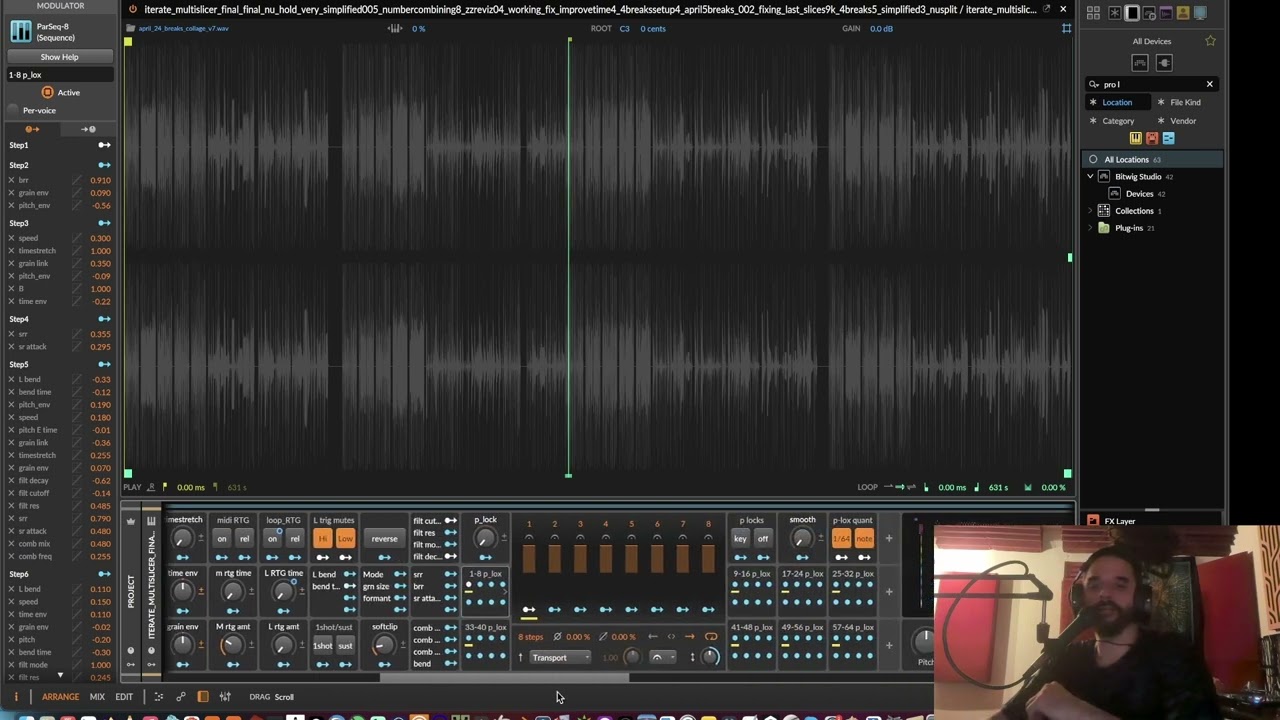Toggle L trig mutes Low button

click(x=345, y=538)
